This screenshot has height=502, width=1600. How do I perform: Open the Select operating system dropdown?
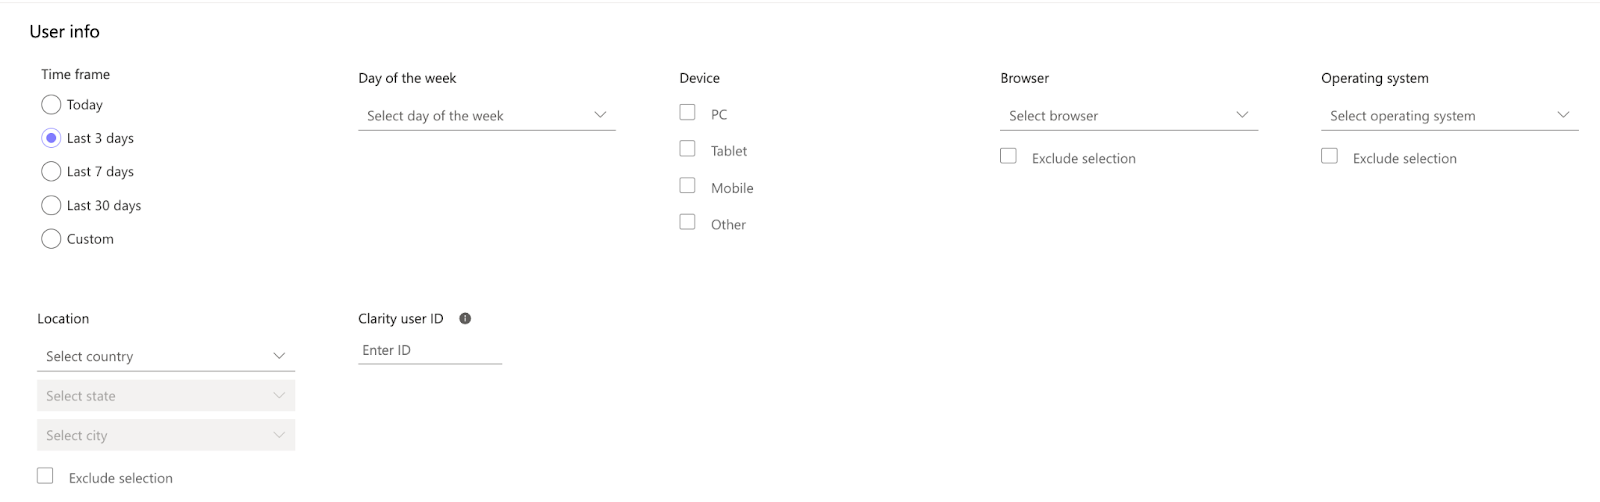(x=1450, y=116)
